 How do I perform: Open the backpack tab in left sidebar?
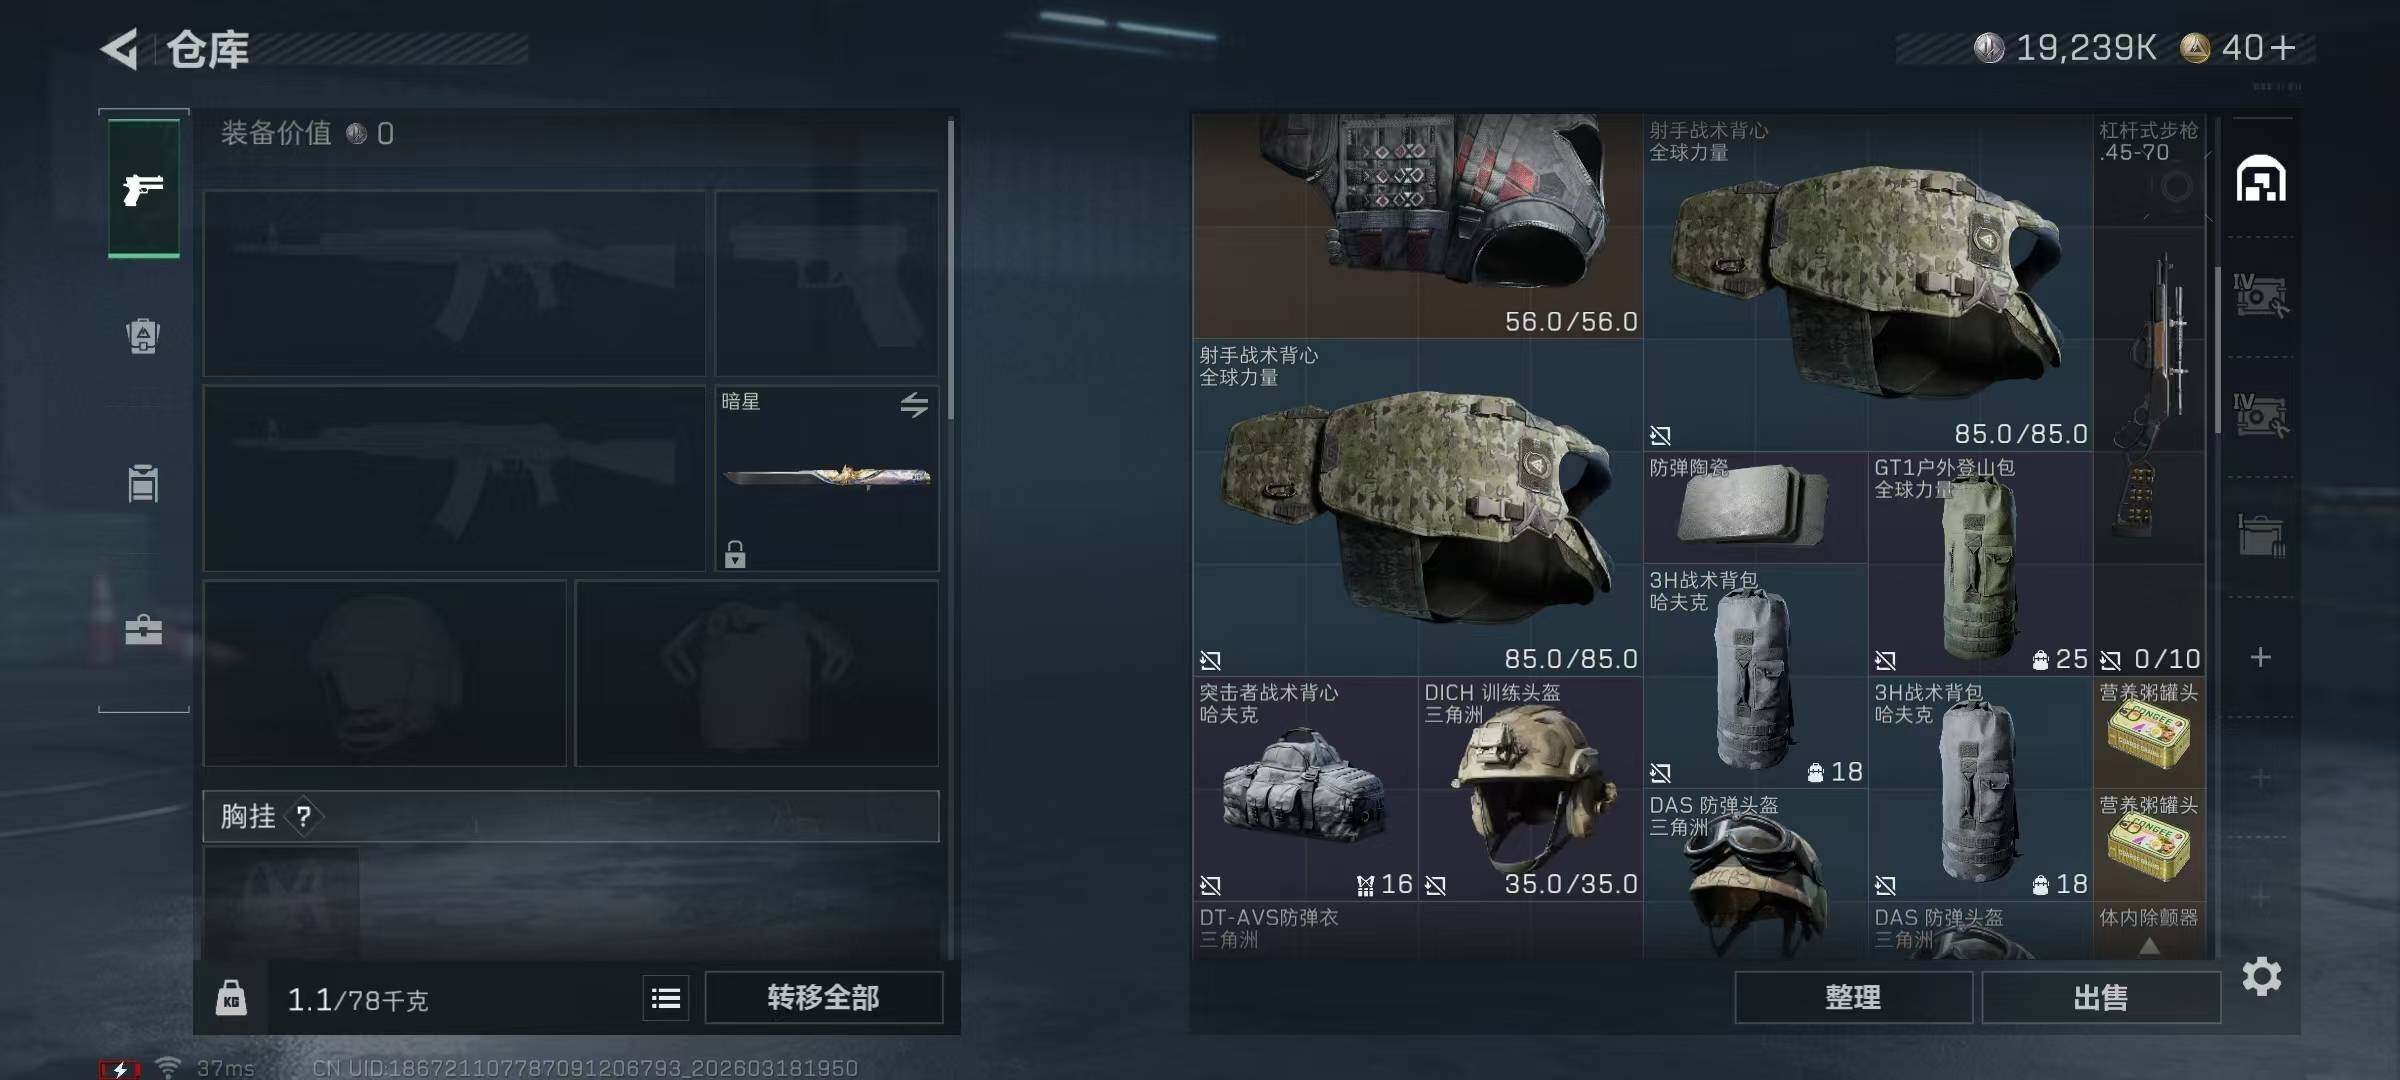(x=143, y=336)
